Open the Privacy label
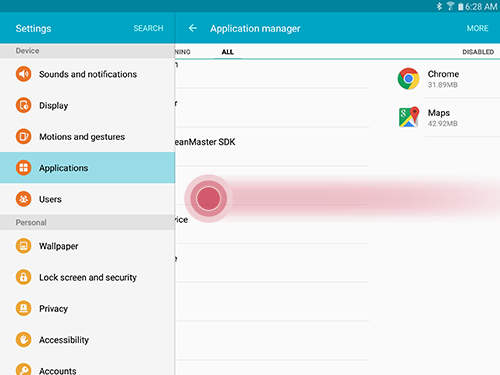The image size is (500, 375). [x=53, y=309]
